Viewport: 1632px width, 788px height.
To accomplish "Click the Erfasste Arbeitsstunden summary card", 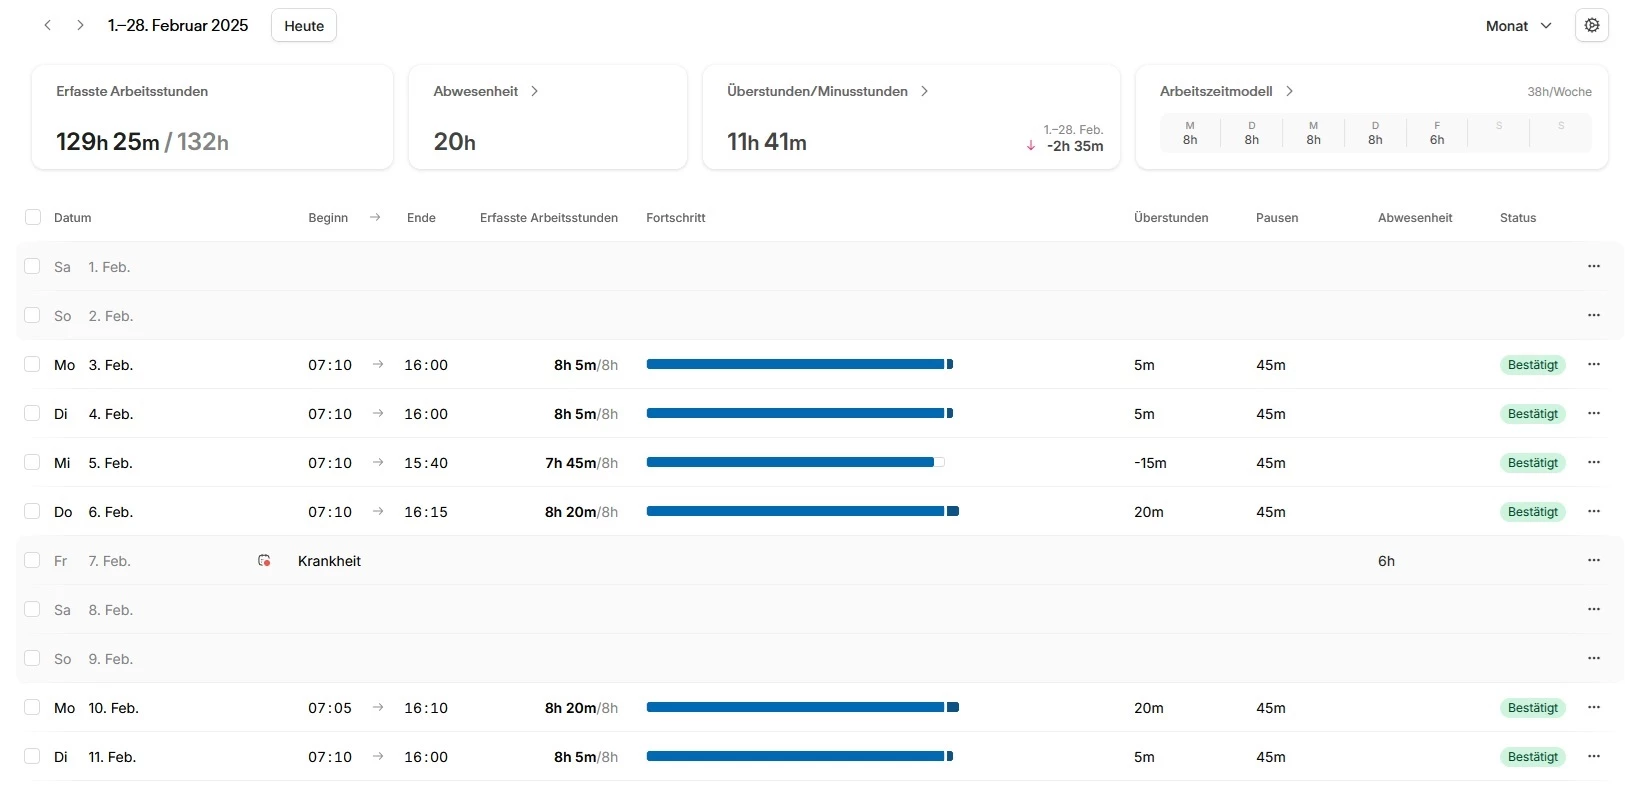I will pos(212,117).
